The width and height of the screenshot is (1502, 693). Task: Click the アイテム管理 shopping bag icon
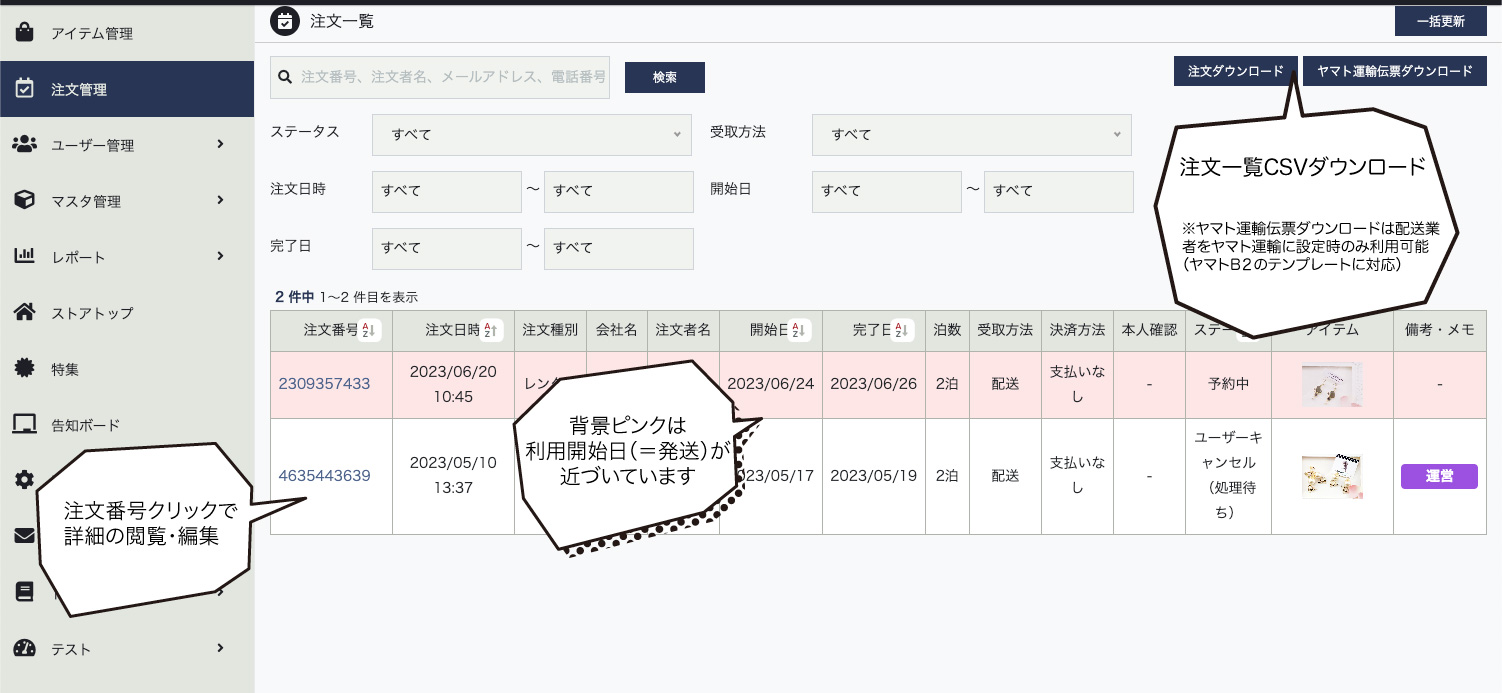tap(25, 33)
